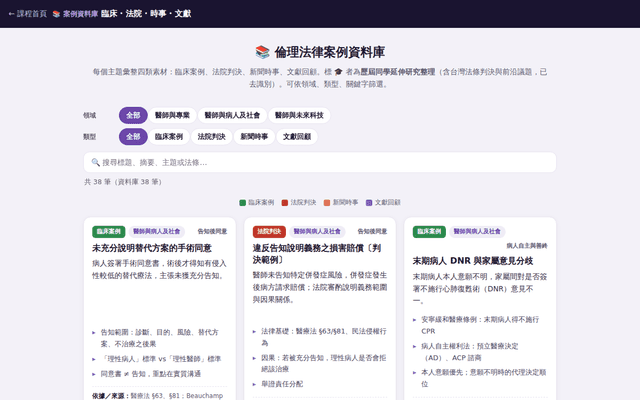
Task: Go back via 課程首頁 link
Action: pyautogui.click(x=28, y=14)
